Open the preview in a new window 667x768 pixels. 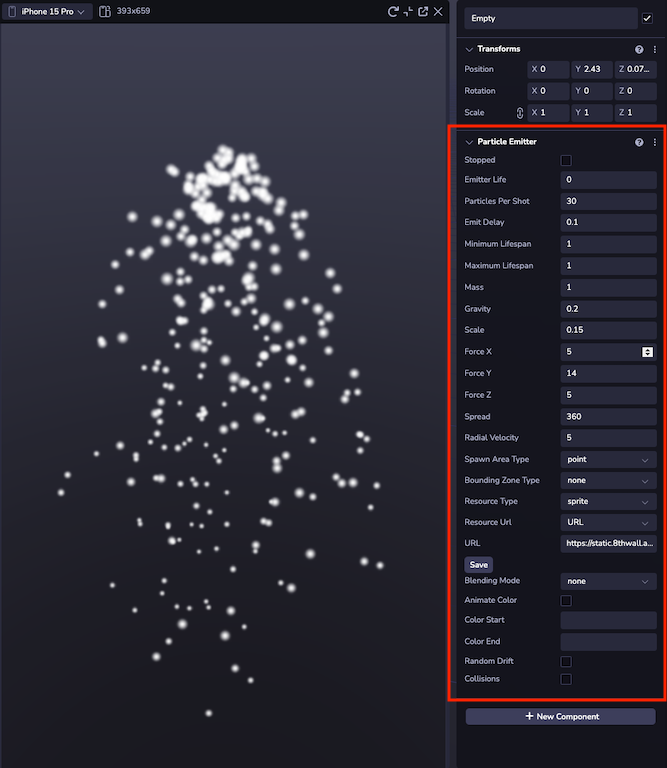coord(423,11)
